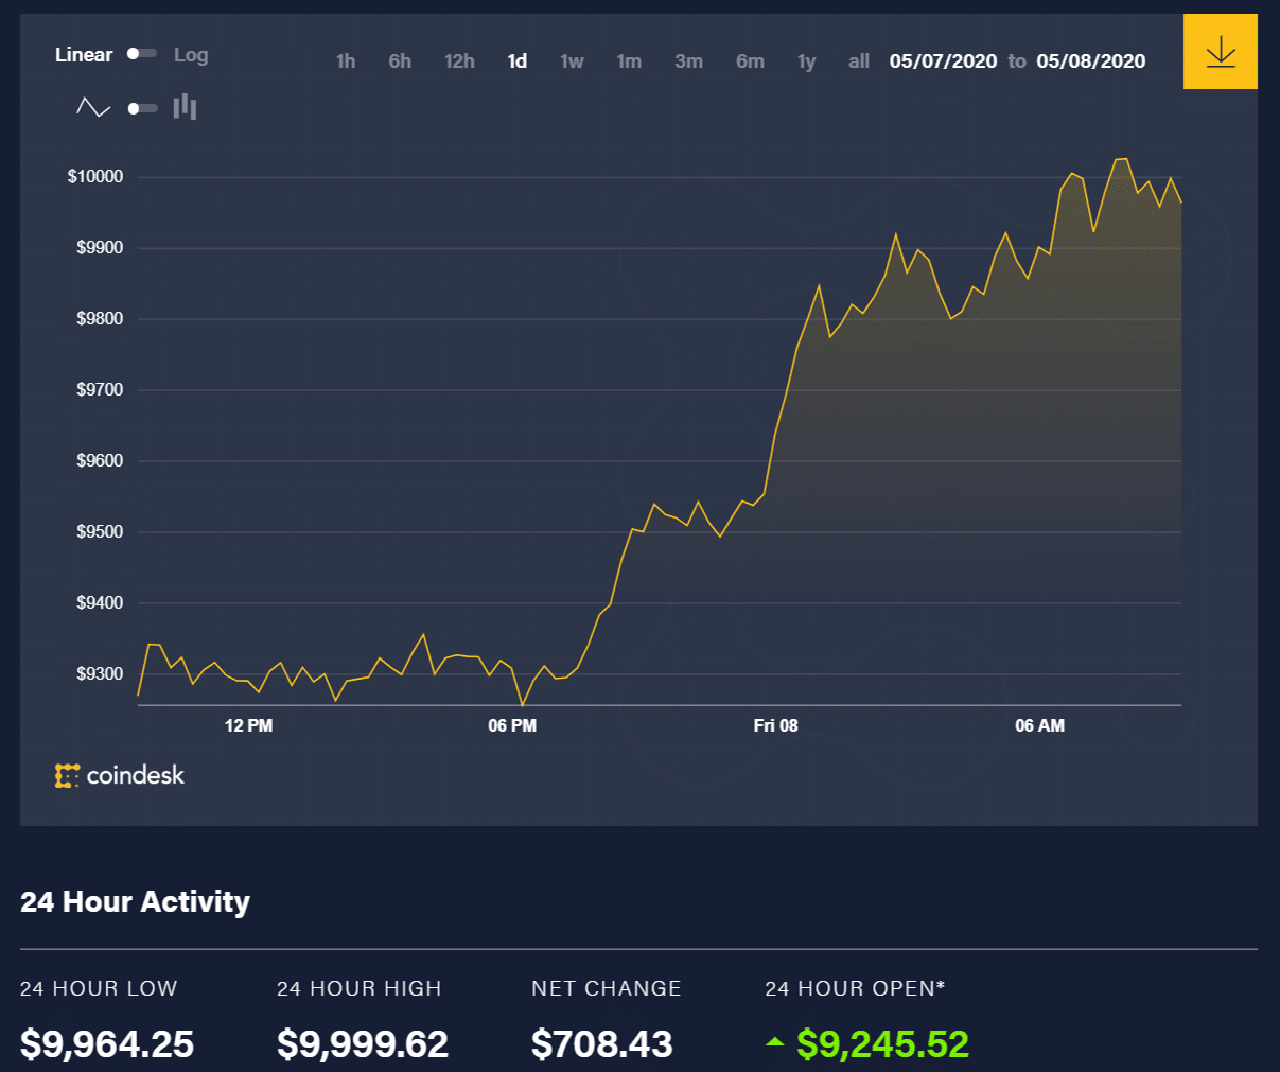1280x1072 pixels.
Task: Edit the start date 05/07/2020
Action: coord(943,61)
